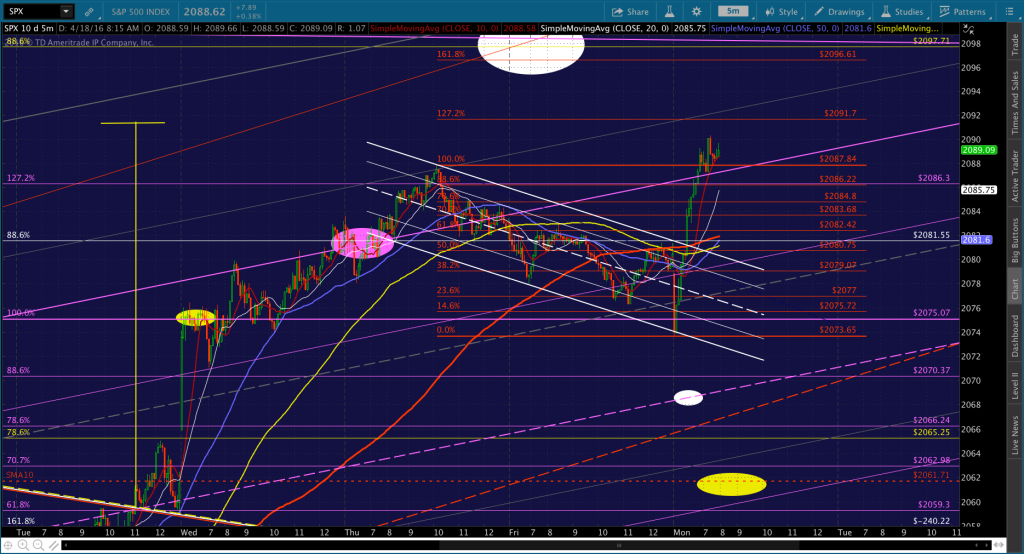Click the Share button
Screen dimensions: 1024x554
(630, 12)
